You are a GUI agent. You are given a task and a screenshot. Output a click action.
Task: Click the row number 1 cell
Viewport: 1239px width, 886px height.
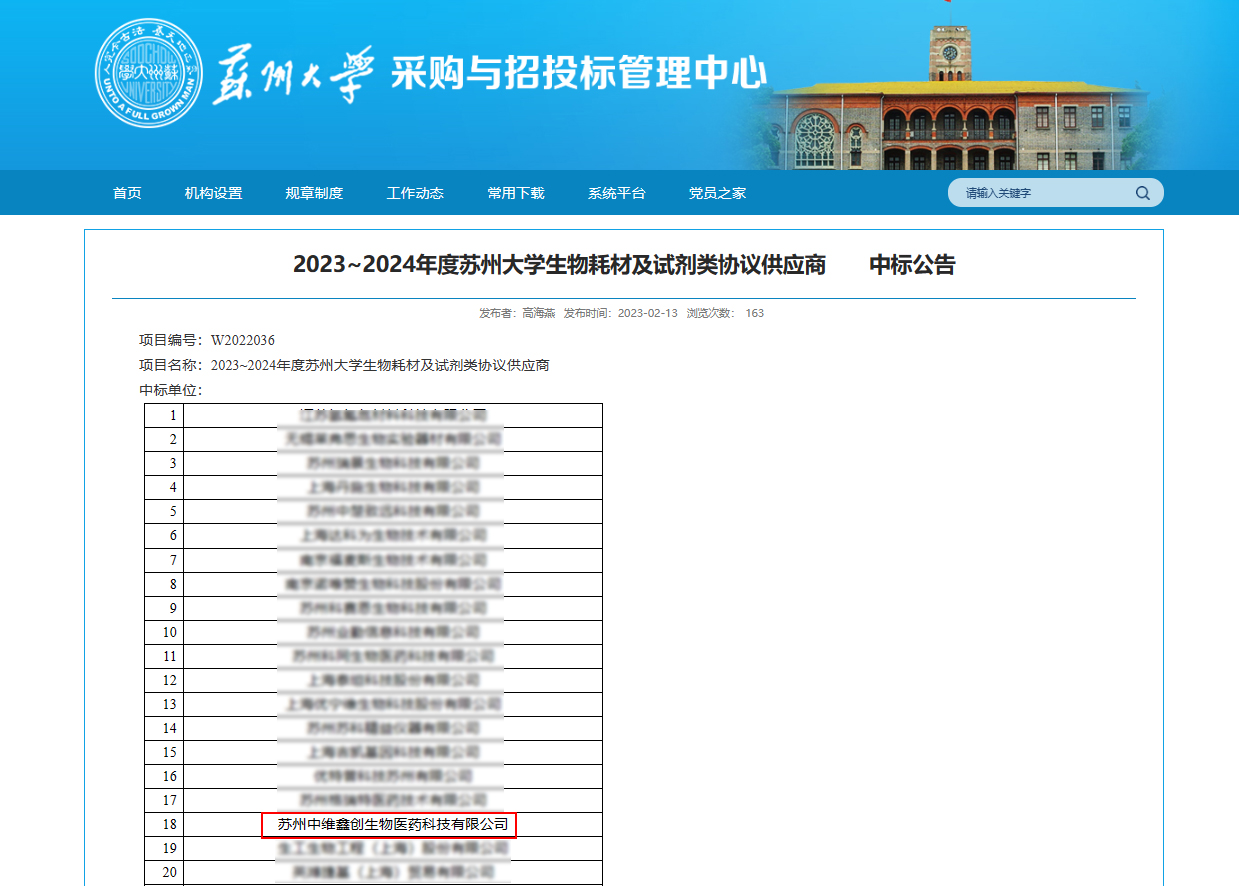164,415
